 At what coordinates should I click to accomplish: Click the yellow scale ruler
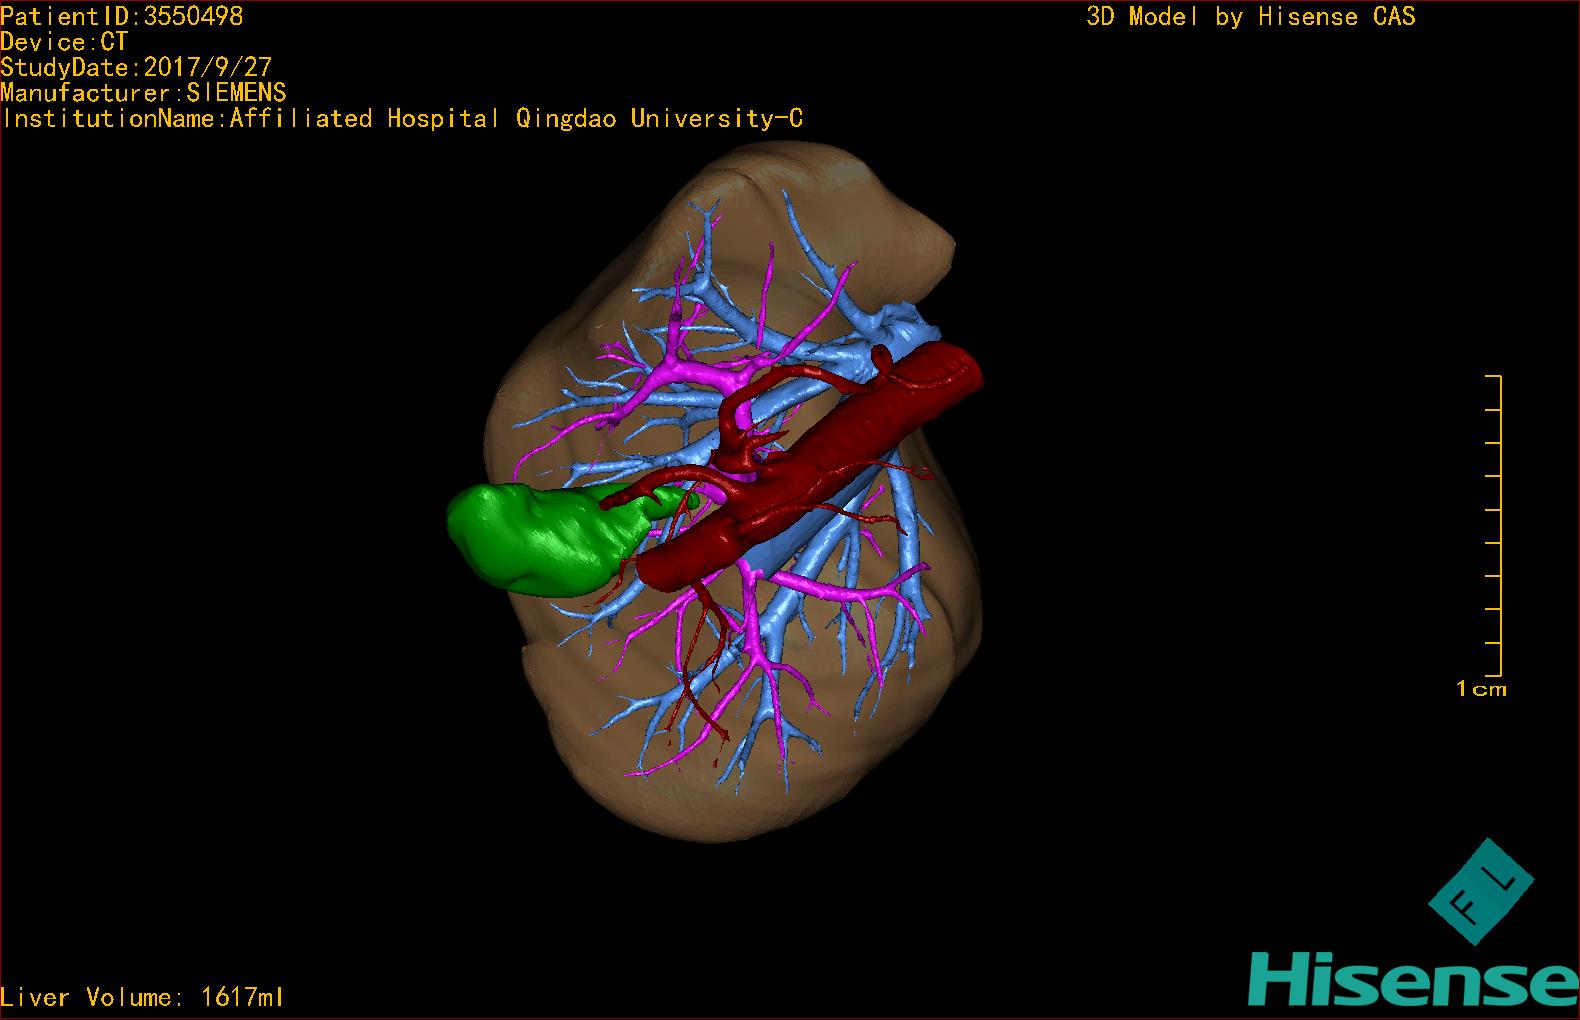pyautogui.click(x=1494, y=526)
